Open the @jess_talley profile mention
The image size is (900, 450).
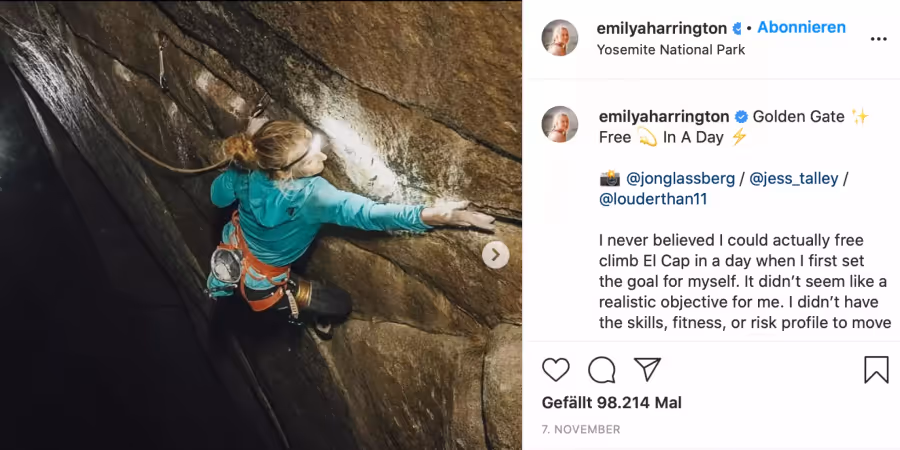(x=794, y=179)
